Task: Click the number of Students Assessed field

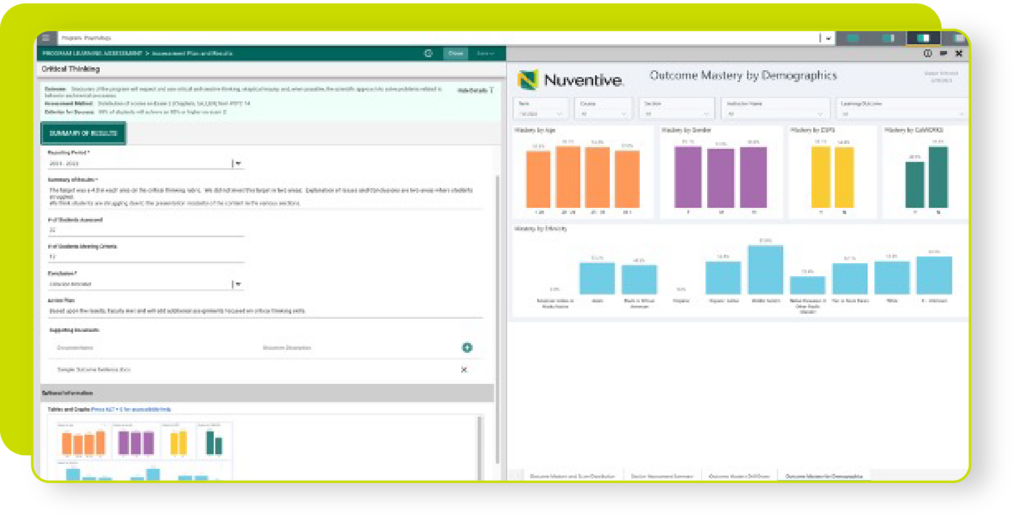Action: point(145,231)
